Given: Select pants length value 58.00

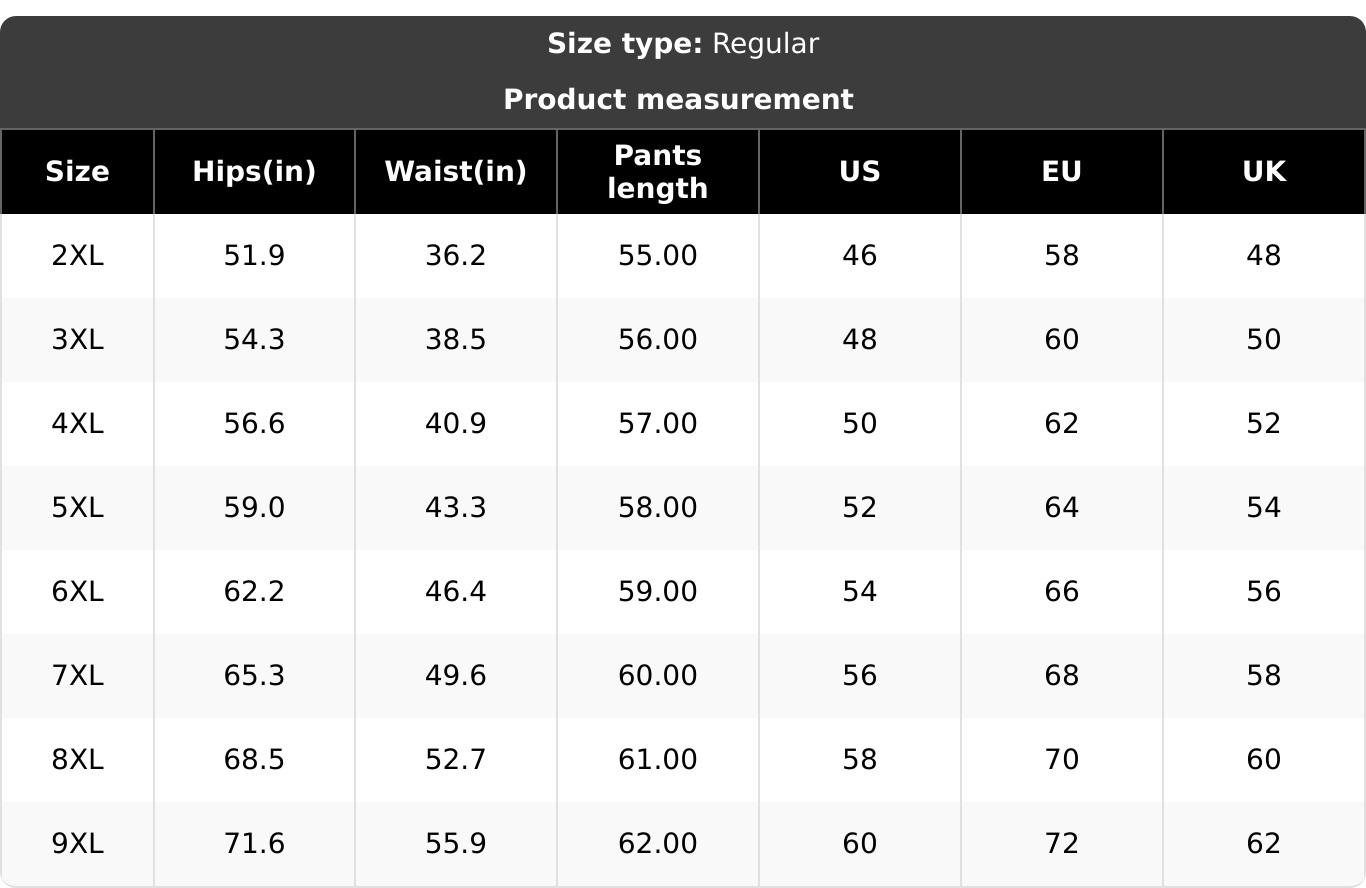Looking at the screenshot, I should click(x=658, y=508).
